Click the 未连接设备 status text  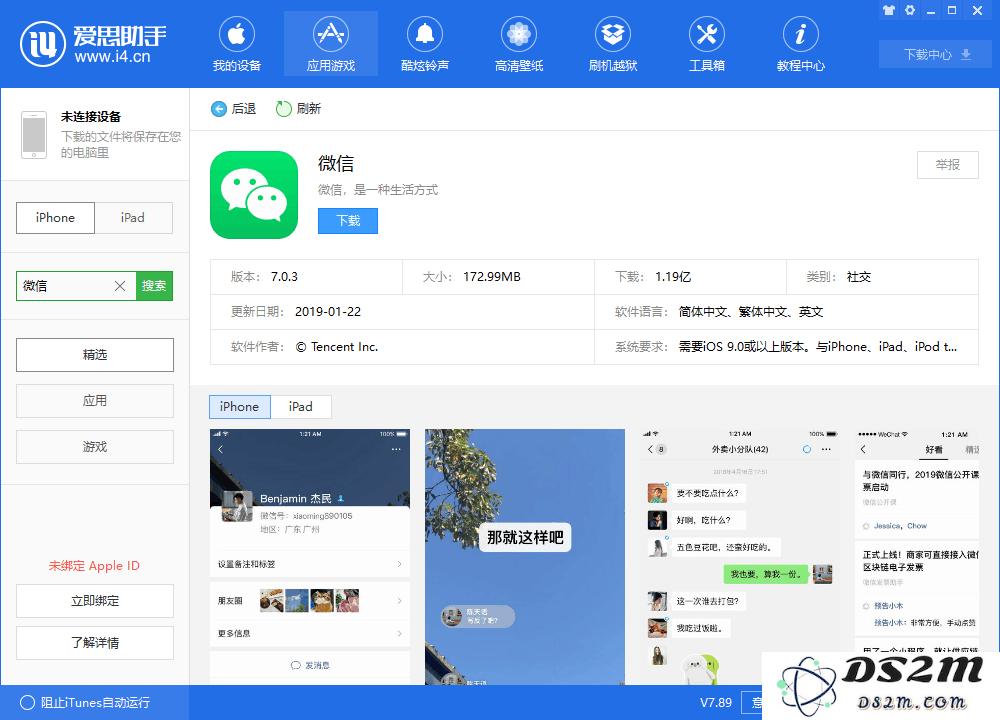click(x=91, y=117)
